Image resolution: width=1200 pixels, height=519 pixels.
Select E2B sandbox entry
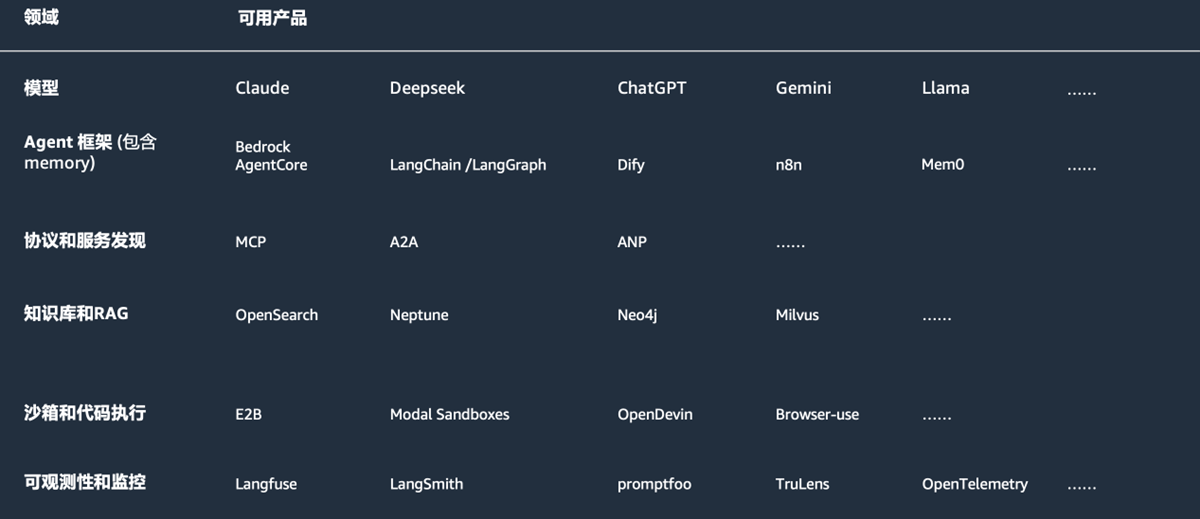(248, 414)
